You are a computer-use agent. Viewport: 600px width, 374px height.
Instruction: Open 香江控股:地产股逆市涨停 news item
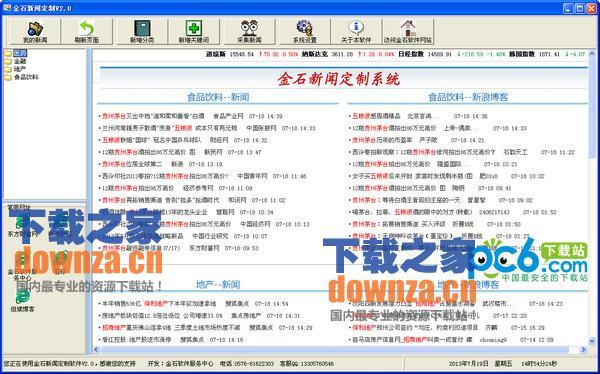click(x=136, y=340)
